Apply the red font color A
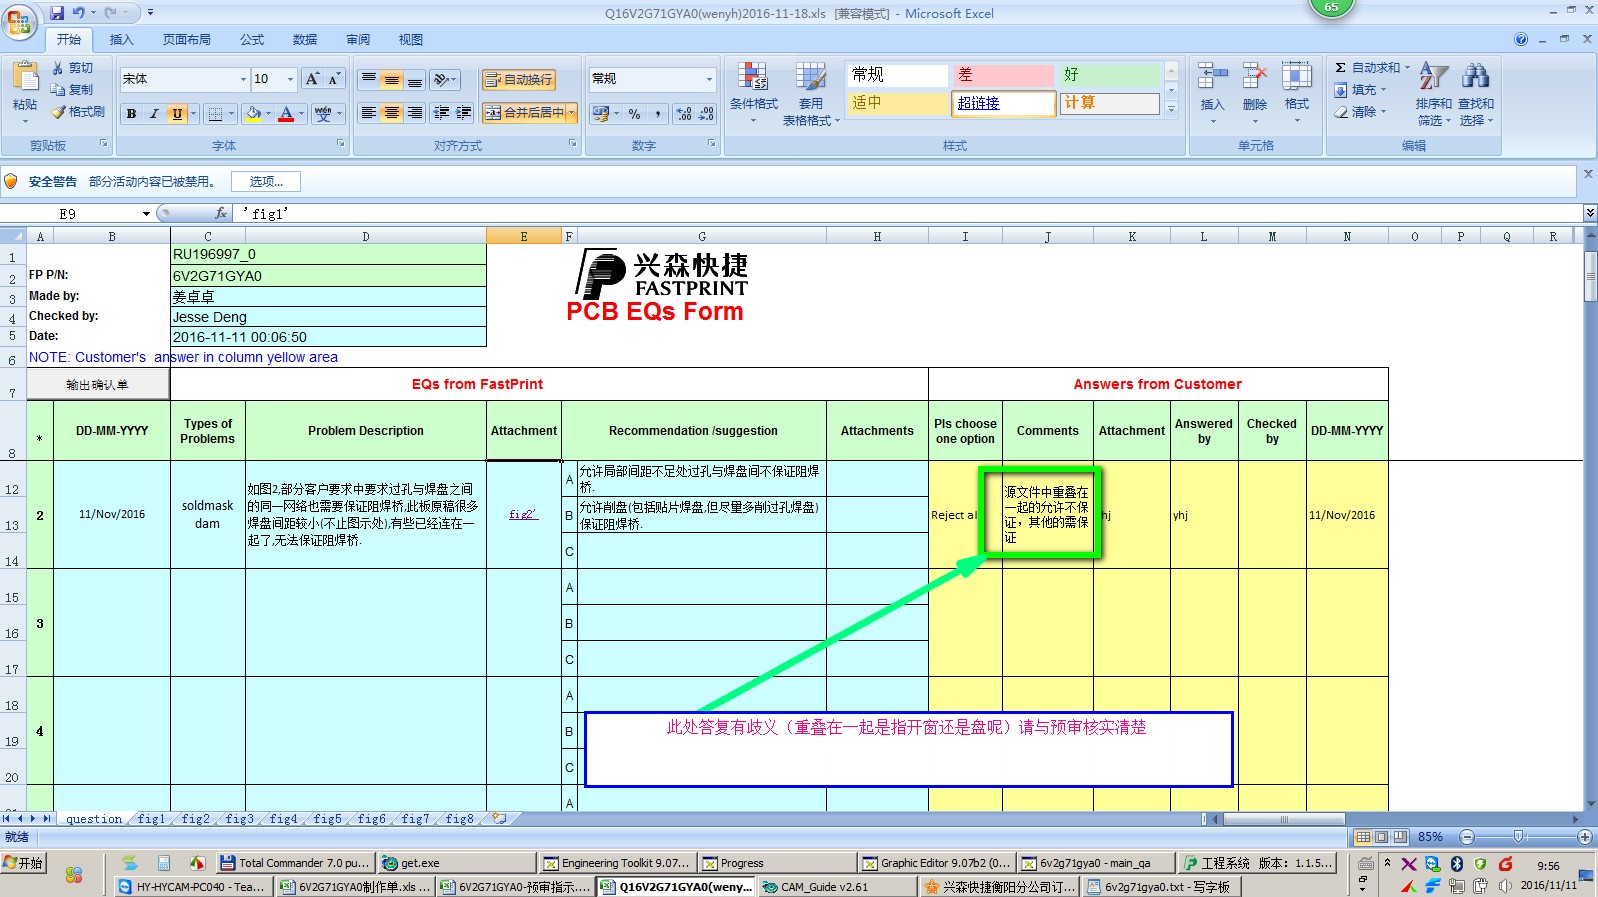The height and width of the screenshot is (897, 1598). 286,114
